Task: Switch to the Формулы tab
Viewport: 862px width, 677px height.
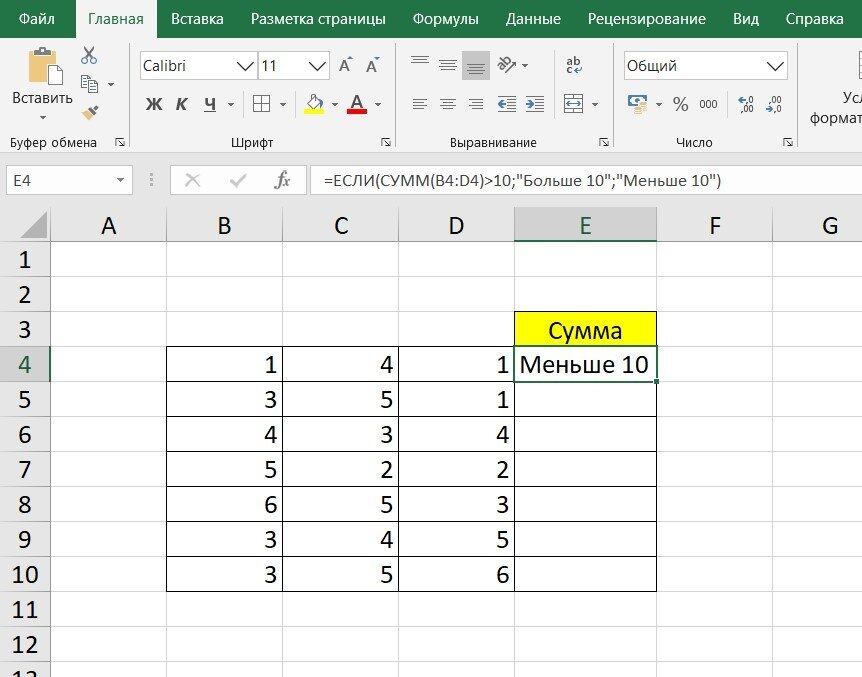Action: click(445, 19)
